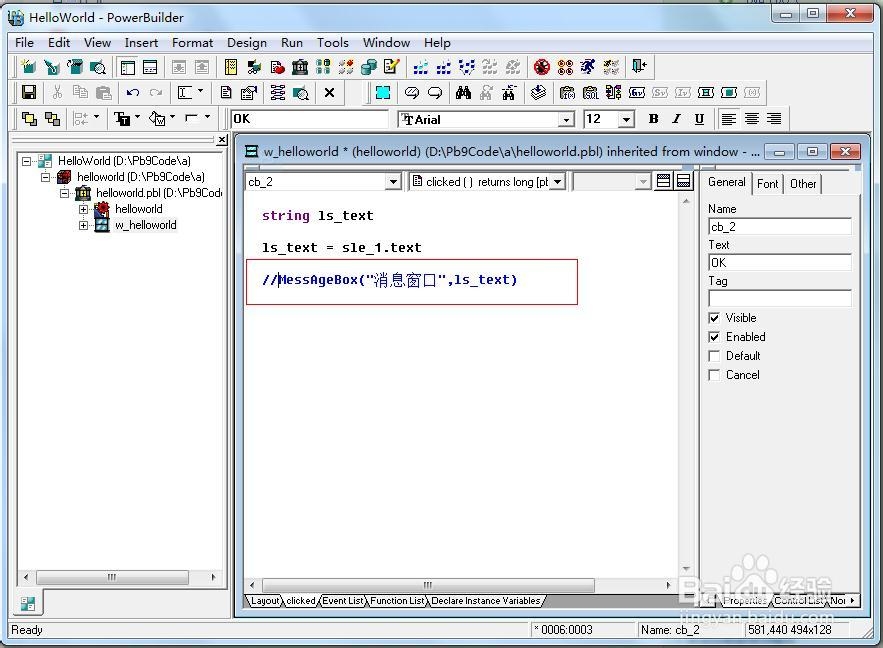Click the Compile script stacked-pages icon
Image resolution: width=883 pixels, height=648 pixels.
pyautogui.click(x=538, y=92)
